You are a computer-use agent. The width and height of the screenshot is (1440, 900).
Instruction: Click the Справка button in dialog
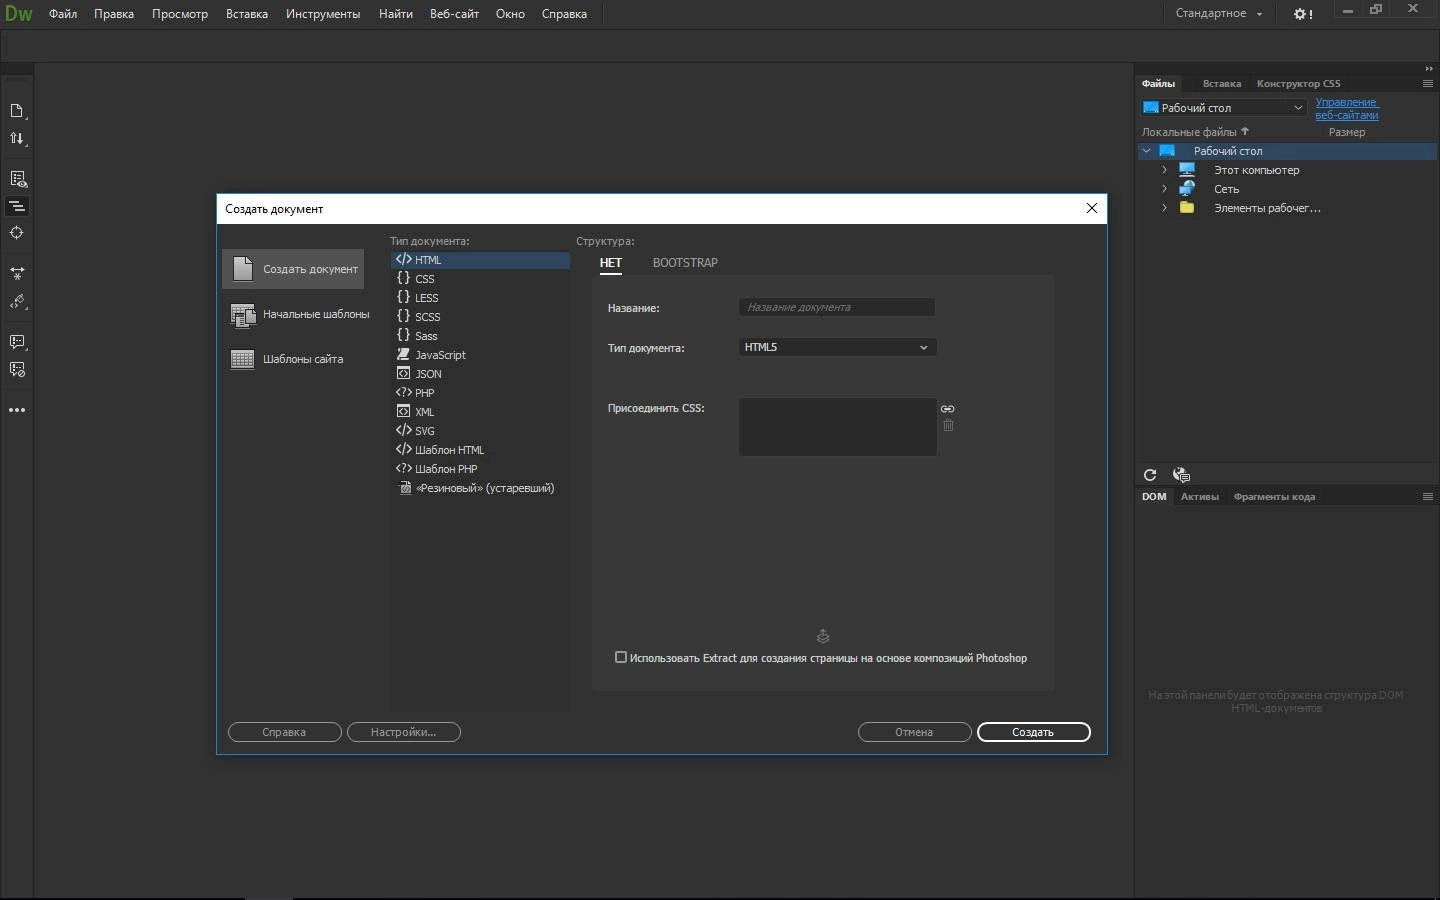(285, 732)
